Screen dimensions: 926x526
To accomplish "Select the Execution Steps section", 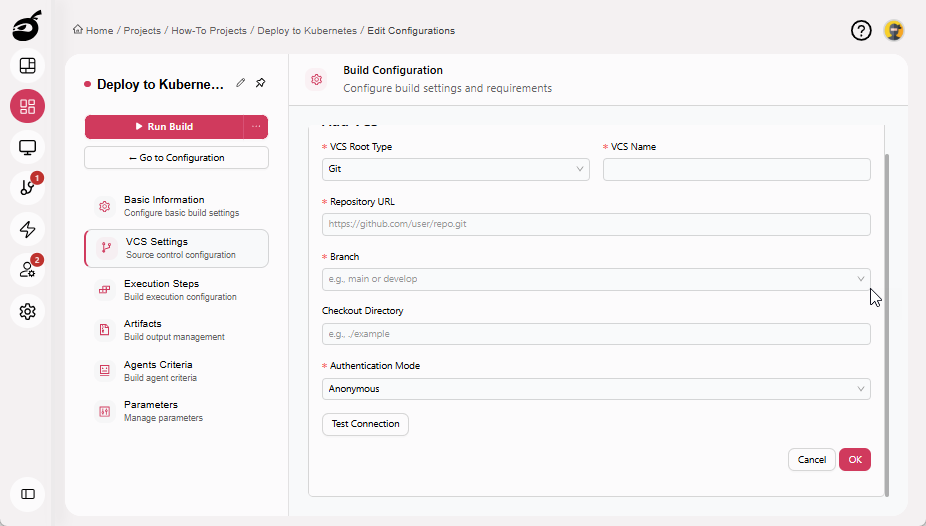I will tap(177, 290).
